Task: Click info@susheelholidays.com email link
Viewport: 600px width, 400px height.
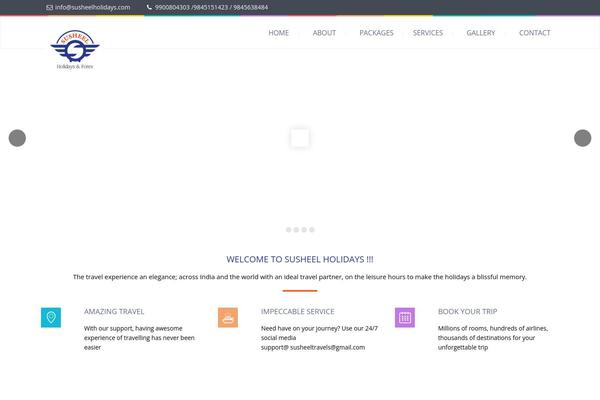Action: [x=93, y=7]
